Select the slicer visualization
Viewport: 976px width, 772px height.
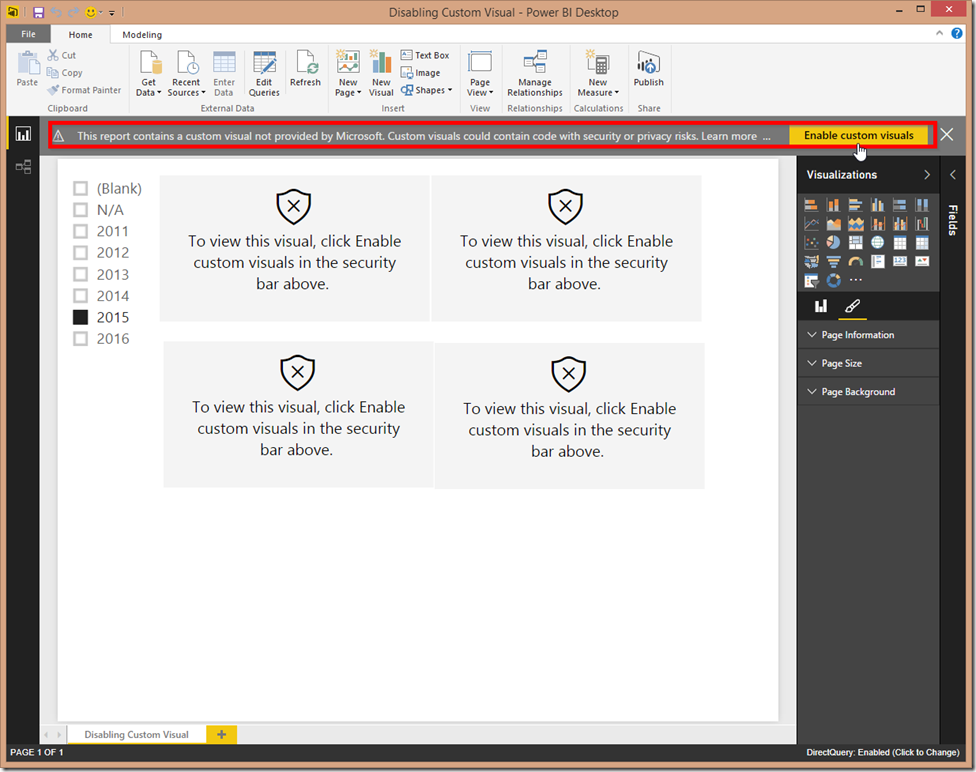[x=811, y=281]
